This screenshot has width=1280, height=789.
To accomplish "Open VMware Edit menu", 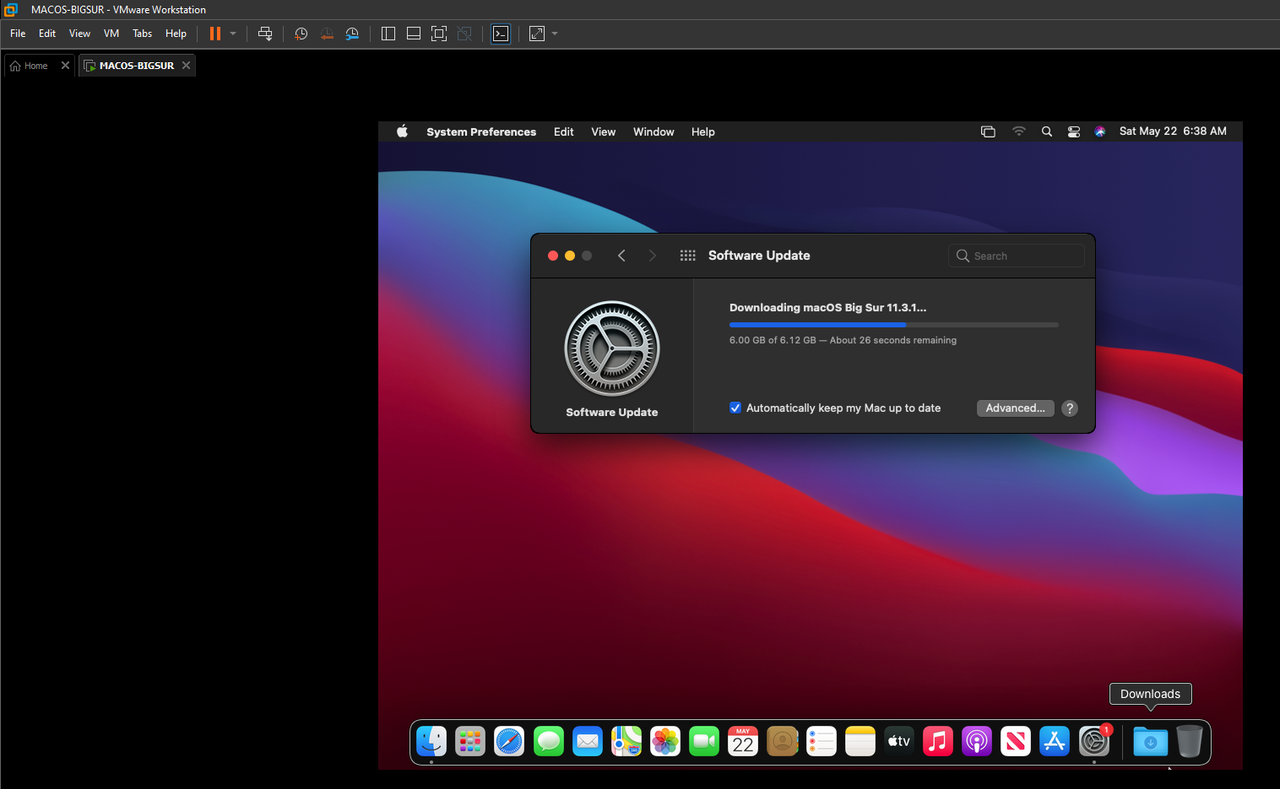I will pos(47,33).
